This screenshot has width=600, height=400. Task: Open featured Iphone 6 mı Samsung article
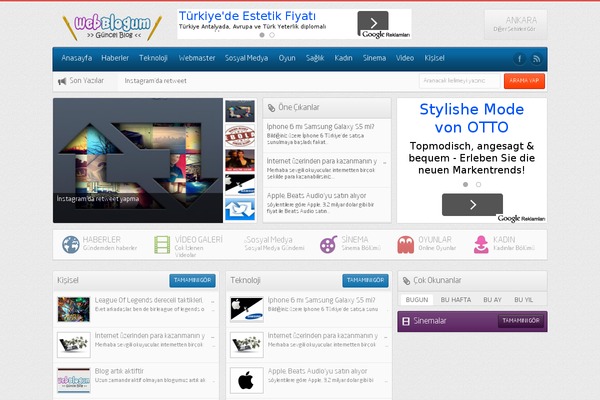[320, 127]
